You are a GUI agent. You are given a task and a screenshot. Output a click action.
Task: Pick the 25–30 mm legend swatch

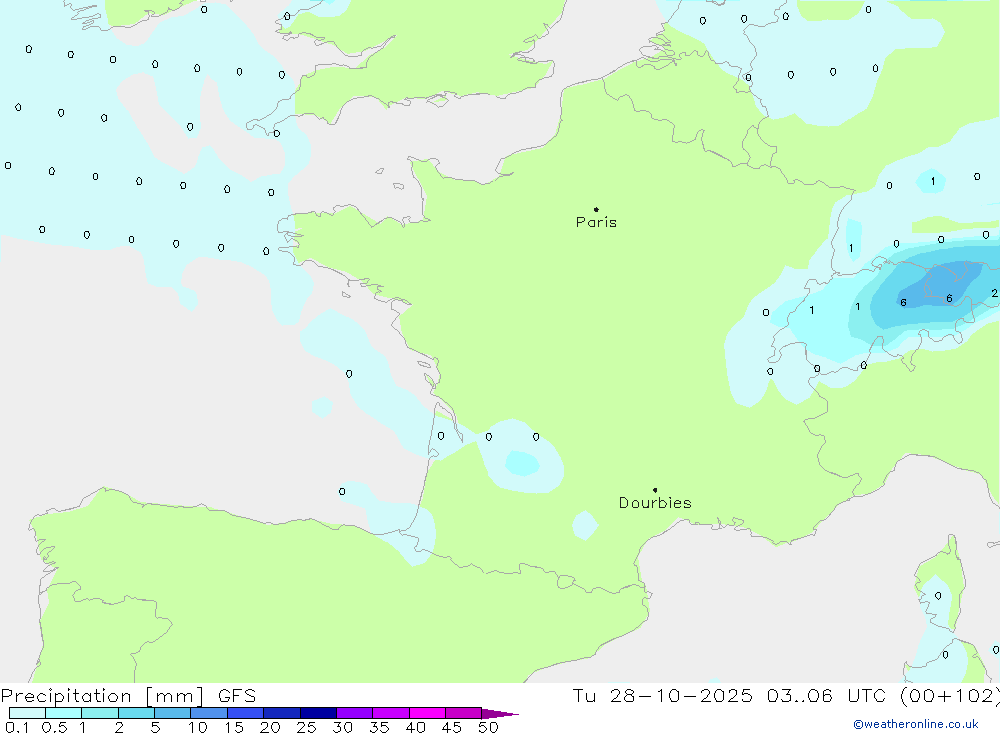(318, 713)
